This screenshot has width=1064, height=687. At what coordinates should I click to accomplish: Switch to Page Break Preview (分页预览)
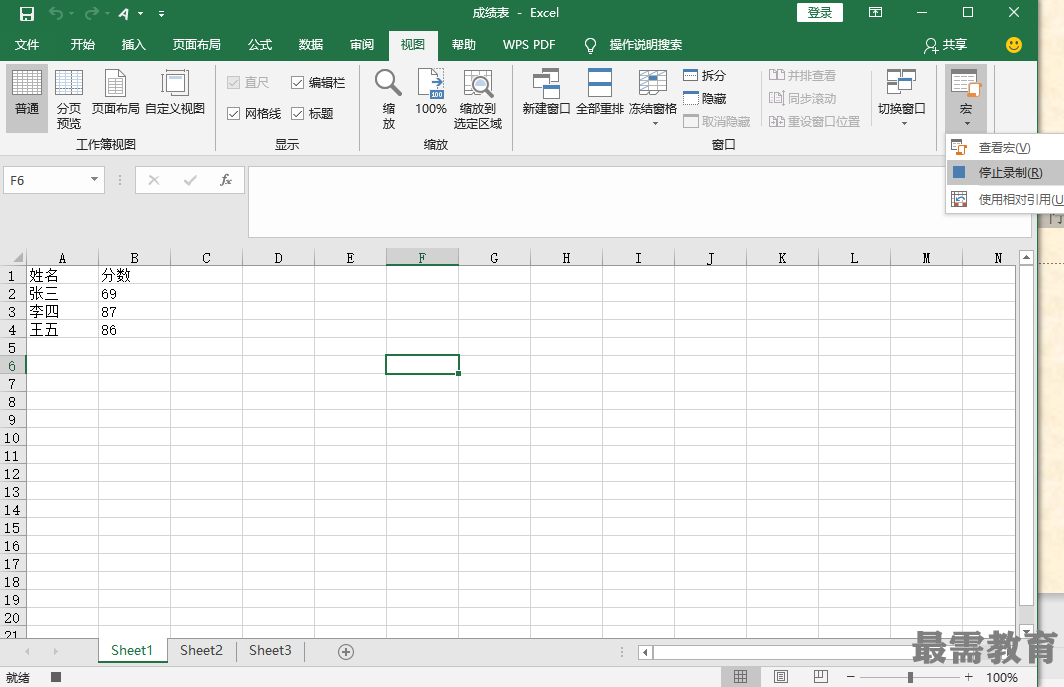tap(69, 98)
